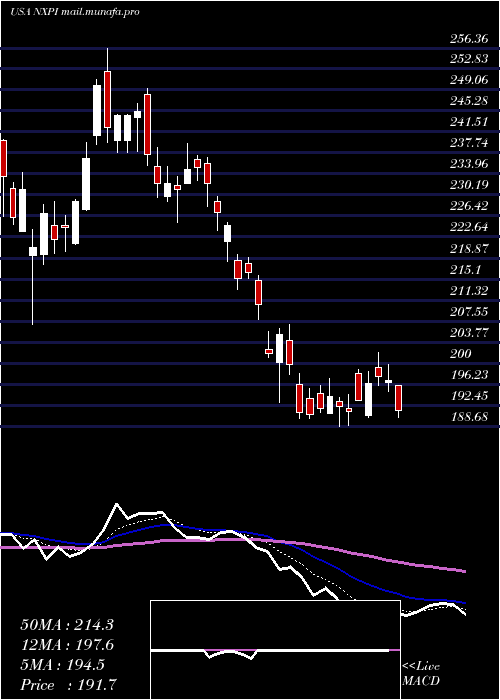500x700 pixels.
Task: Select the 233.96 price level label
Action: tap(469, 164)
